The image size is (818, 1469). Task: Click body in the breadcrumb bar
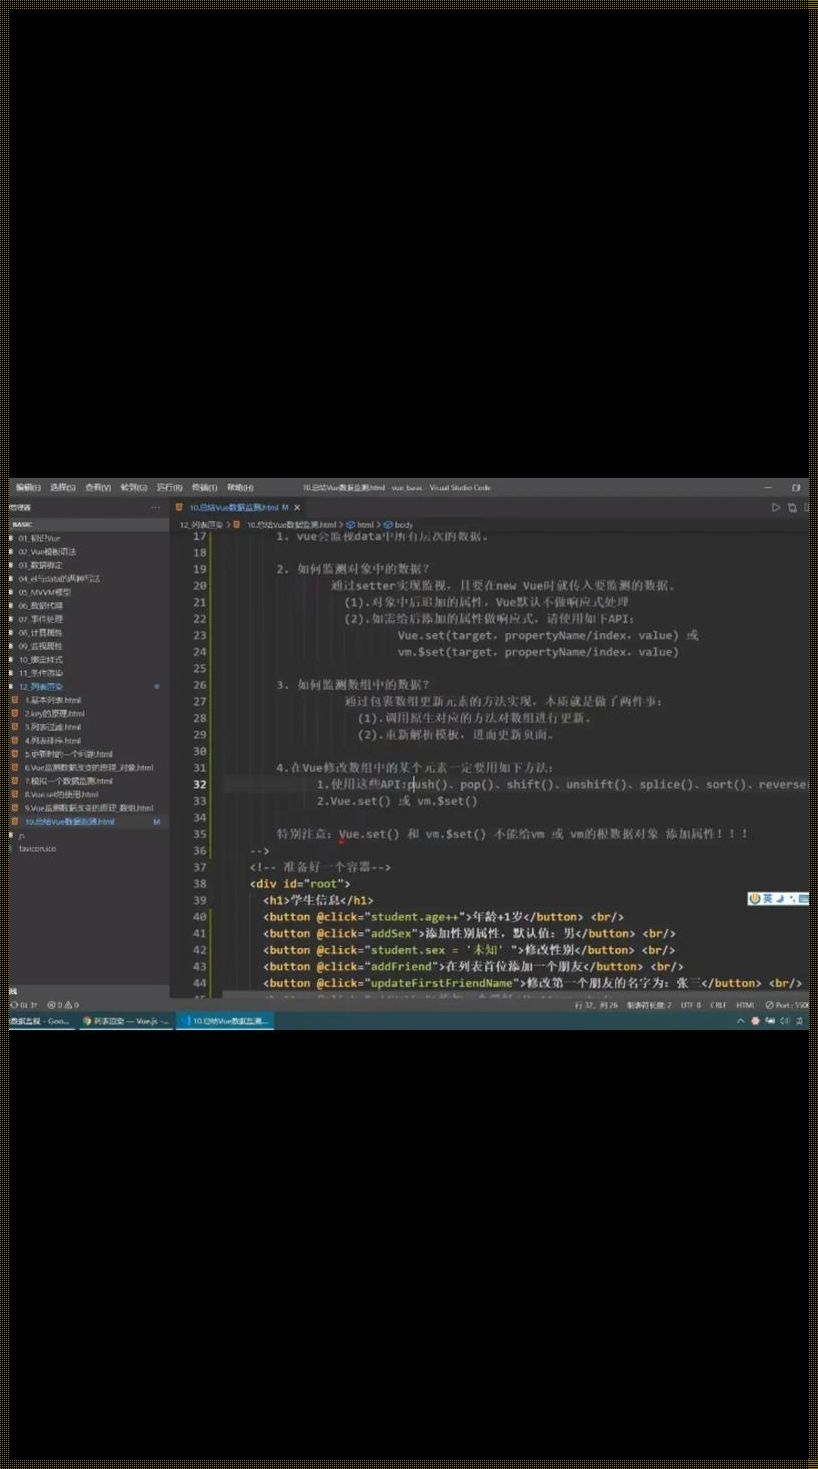pyautogui.click(x=402, y=524)
